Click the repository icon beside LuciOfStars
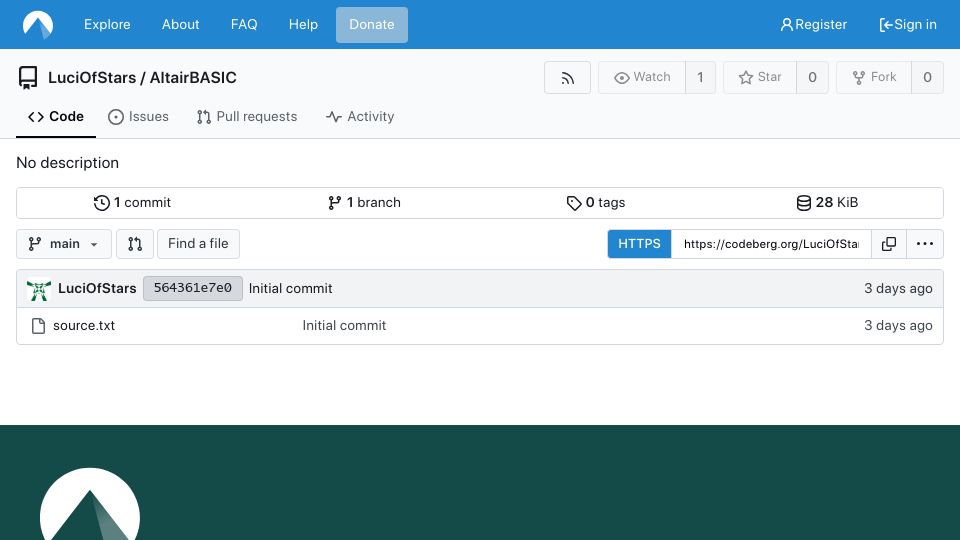960x540 pixels. [x=28, y=78]
